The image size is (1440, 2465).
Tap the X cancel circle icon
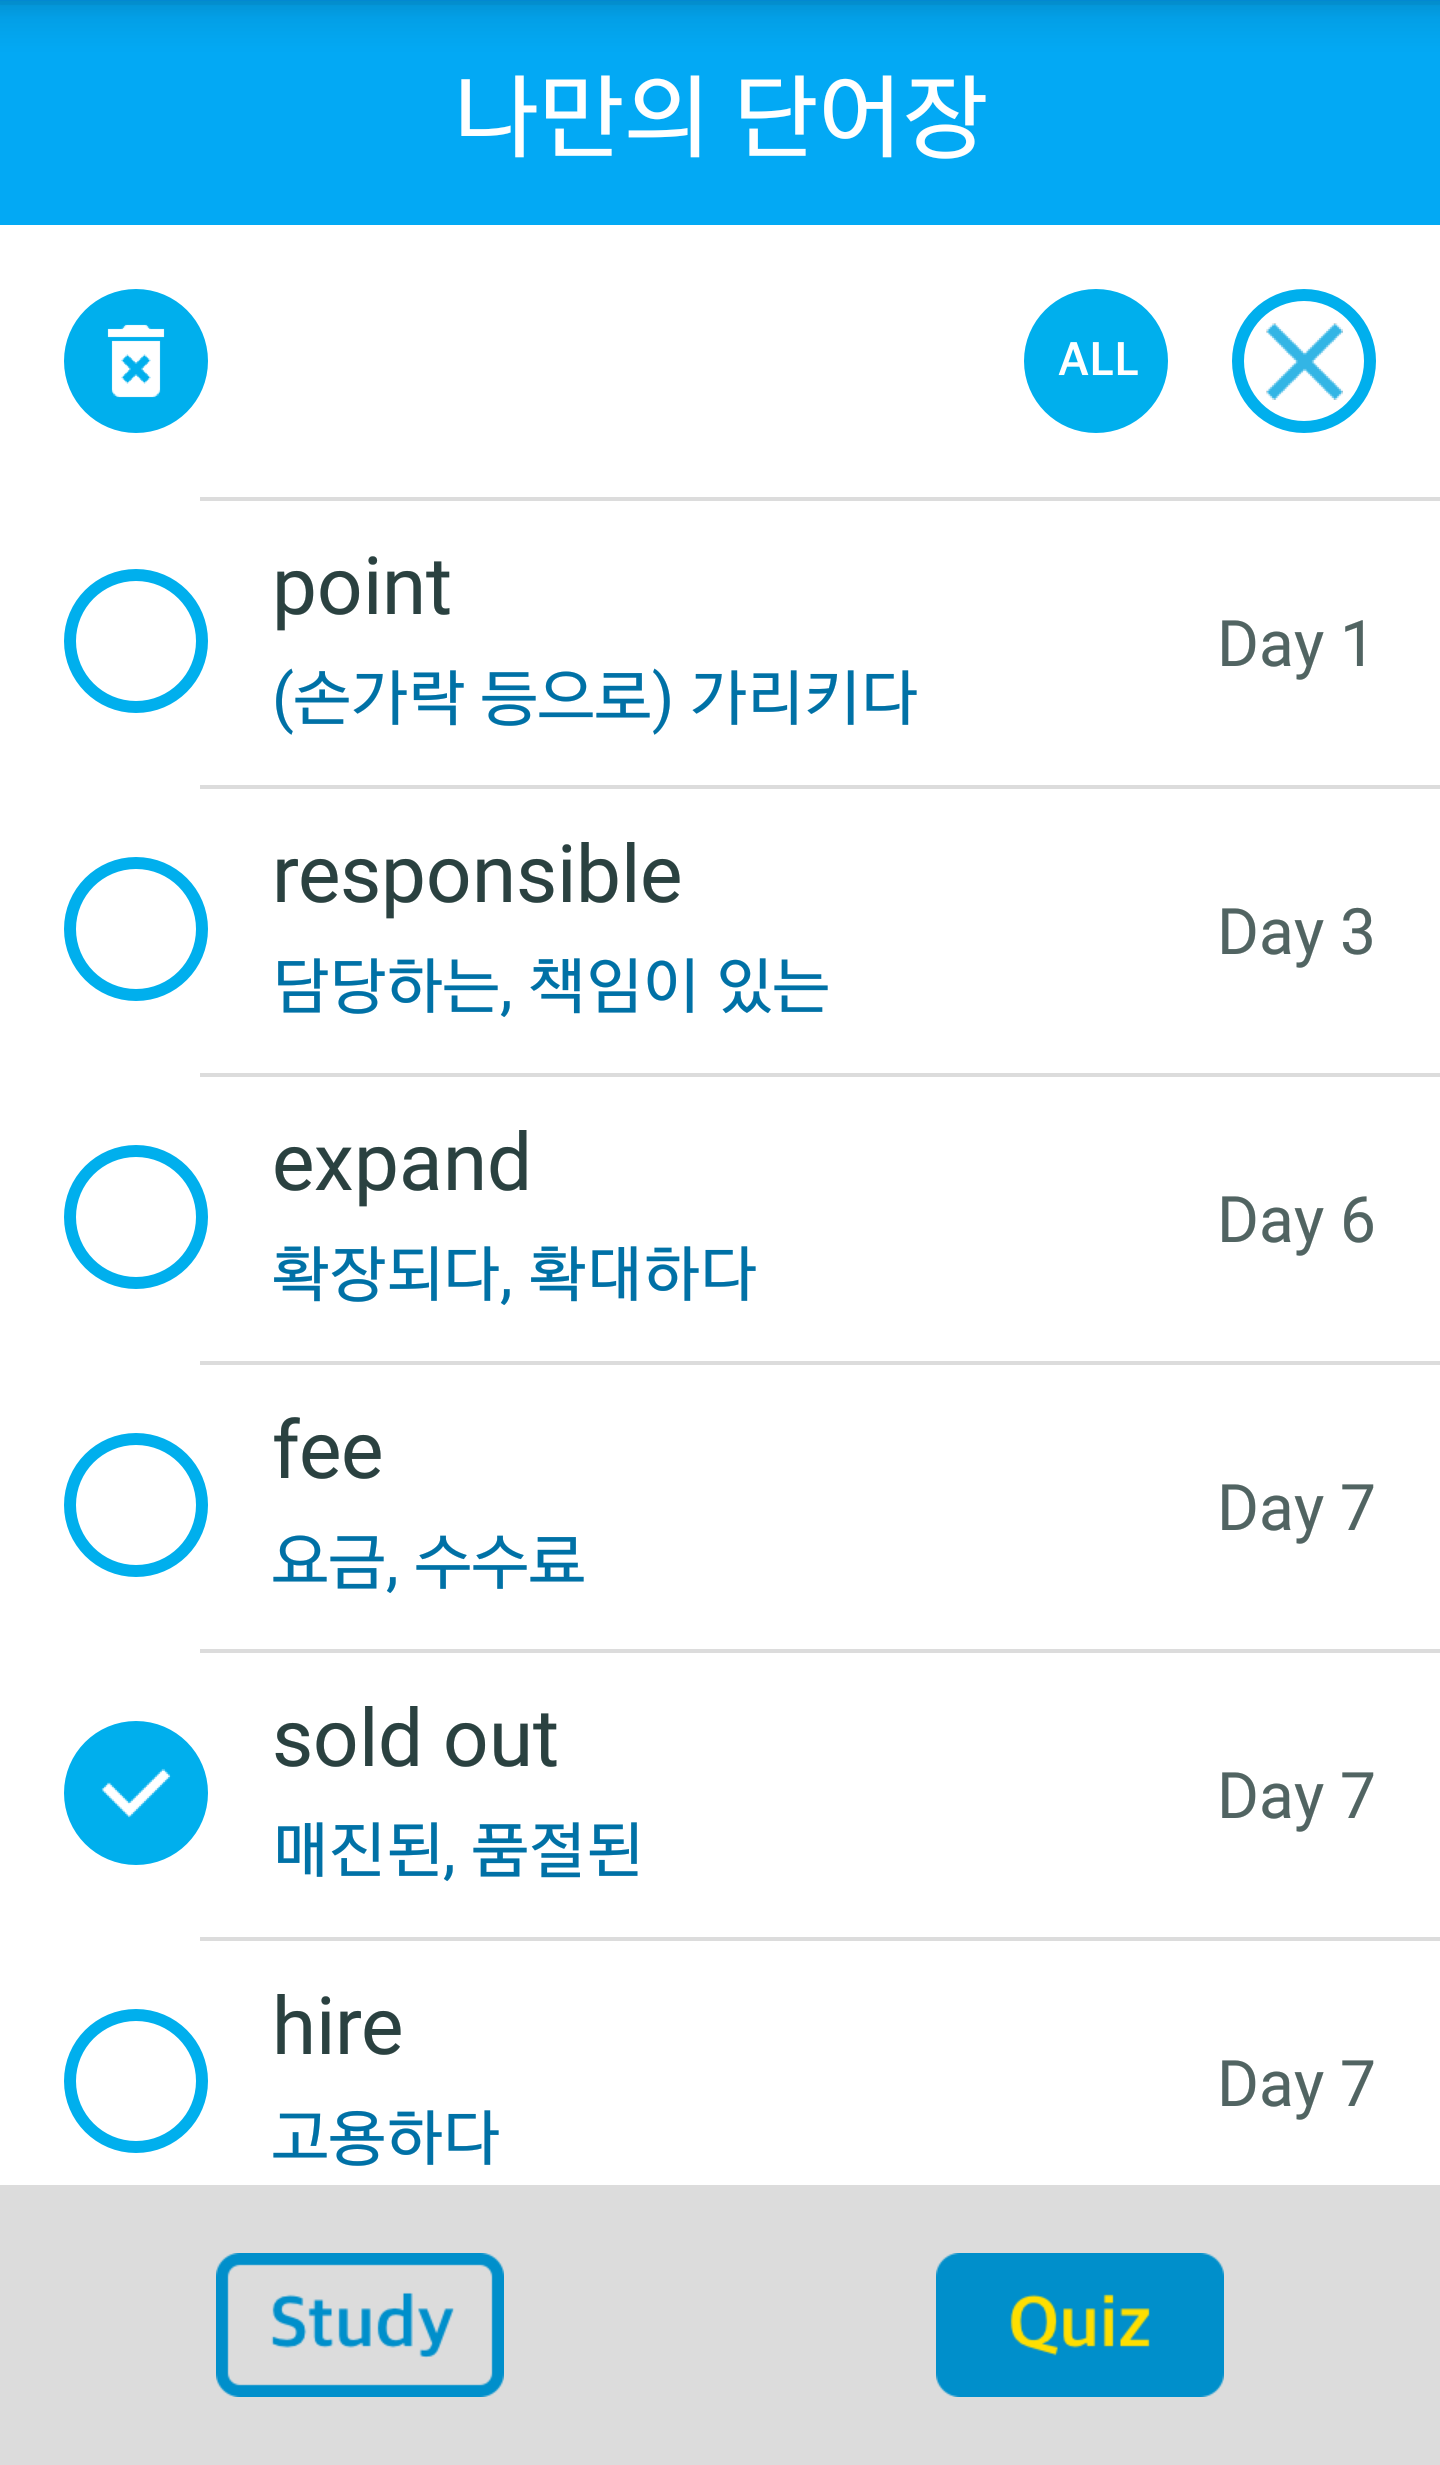click(1303, 361)
